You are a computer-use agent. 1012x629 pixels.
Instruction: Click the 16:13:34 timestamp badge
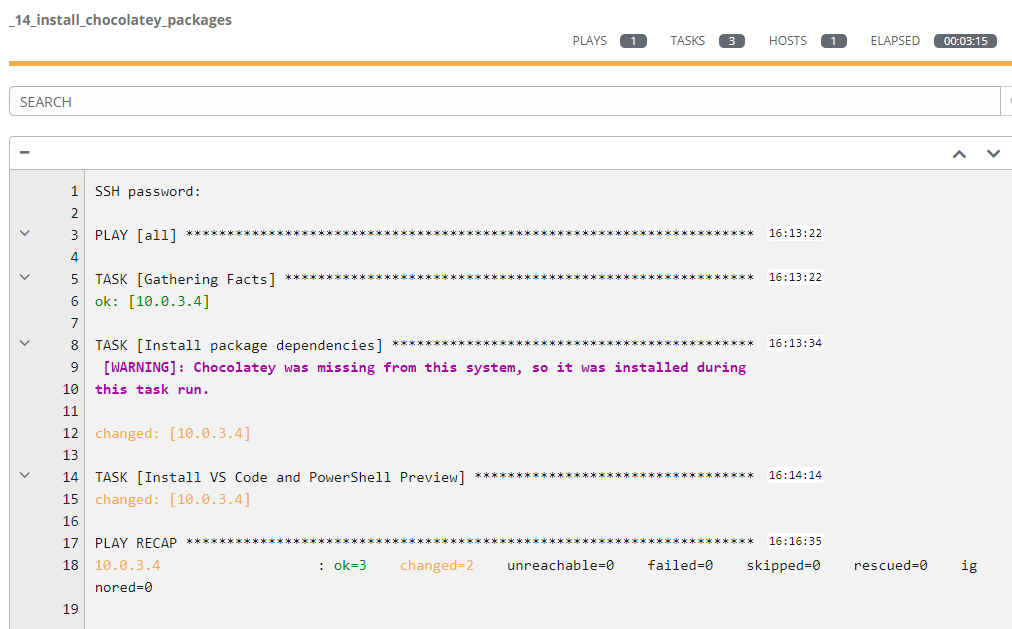coord(795,343)
